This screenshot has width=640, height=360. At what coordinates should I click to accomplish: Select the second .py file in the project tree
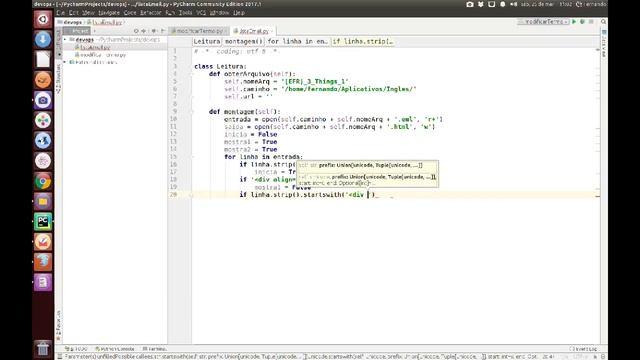coord(100,55)
